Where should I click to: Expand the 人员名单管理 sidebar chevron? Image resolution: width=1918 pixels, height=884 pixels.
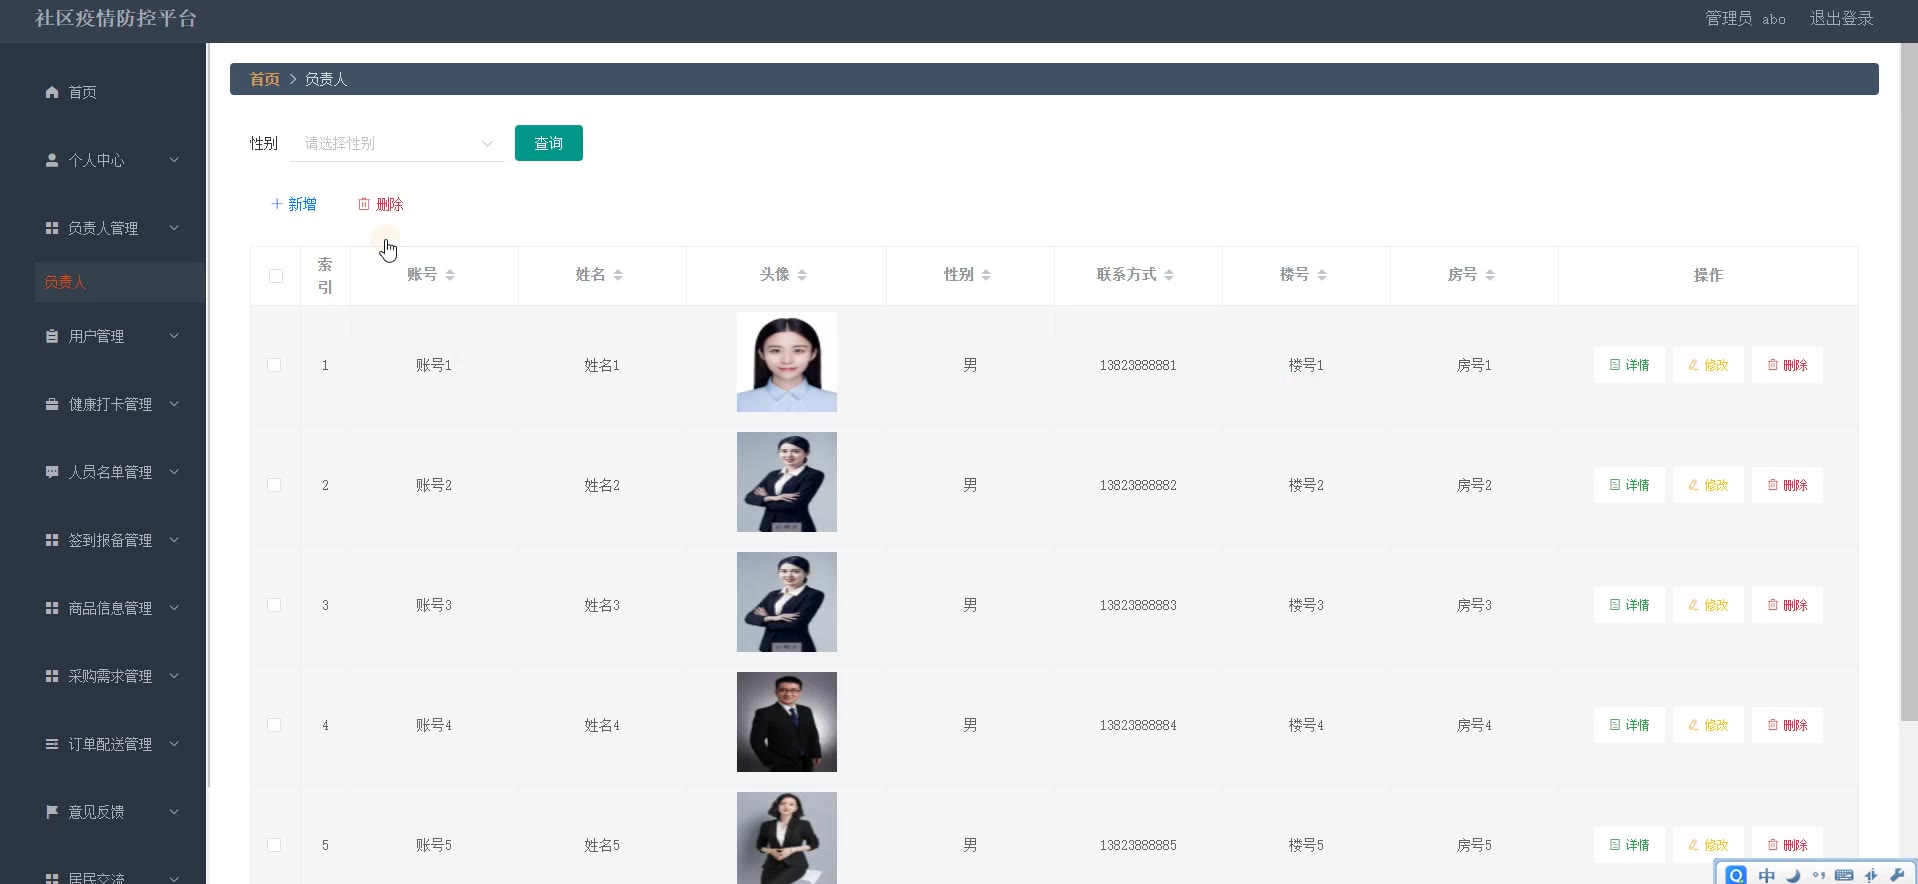pyautogui.click(x=174, y=472)
